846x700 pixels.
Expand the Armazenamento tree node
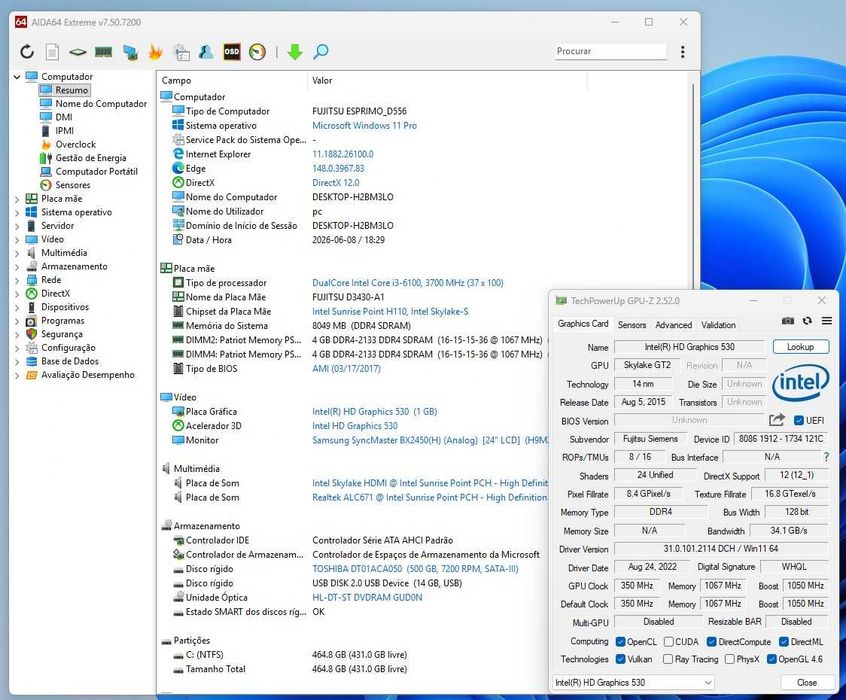tap(17, 267)
